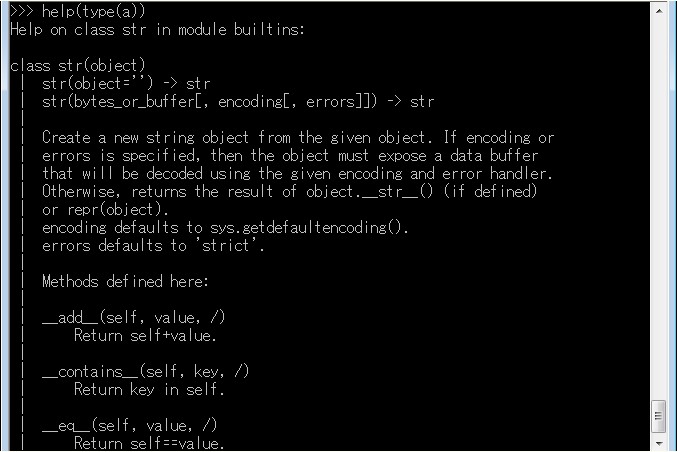Click the 'Methods defined here:' heading
The image size is (677, 452).
click(x=125, y=281)
